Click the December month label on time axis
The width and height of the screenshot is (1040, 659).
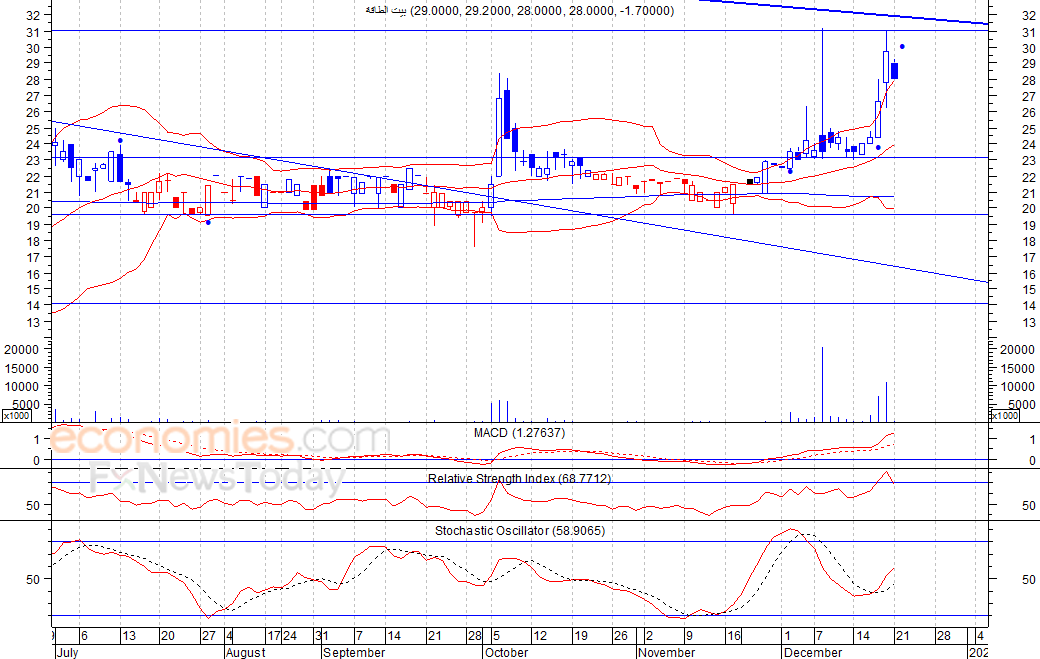point(813,652)
